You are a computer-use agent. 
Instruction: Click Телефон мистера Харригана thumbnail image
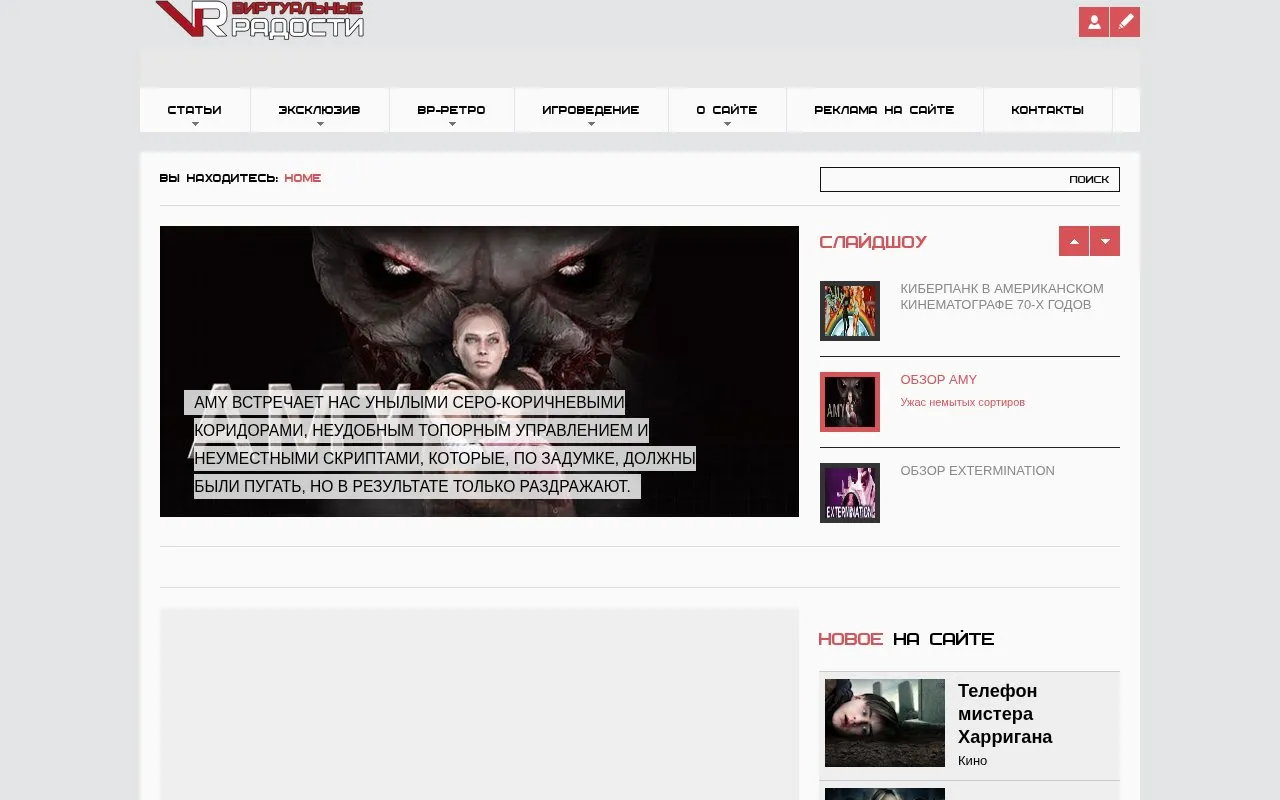[x=885, y=723]
